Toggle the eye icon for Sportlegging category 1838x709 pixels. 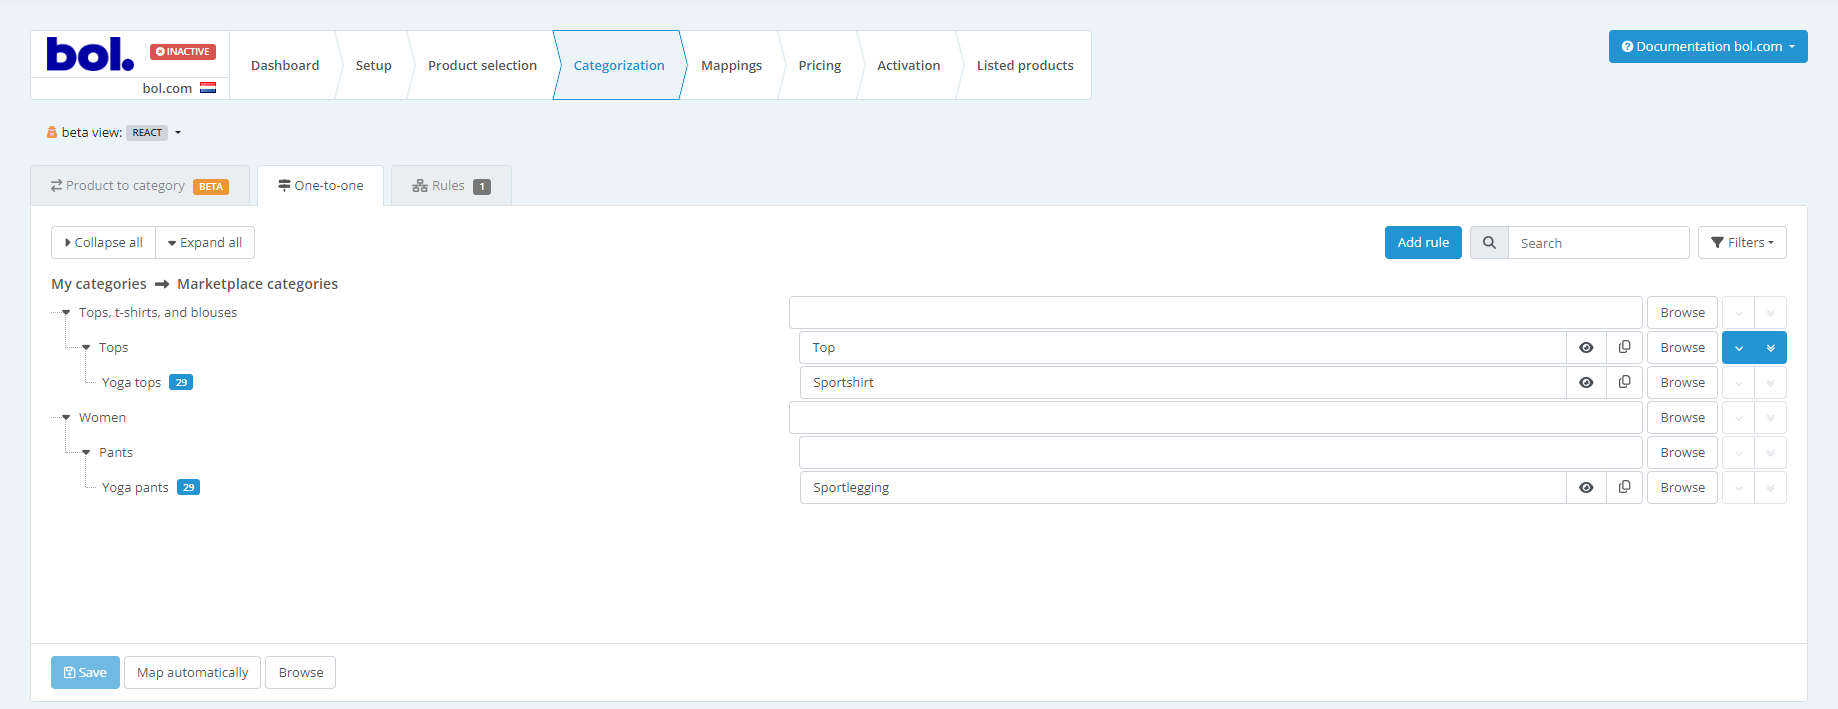click(1586, 488)
